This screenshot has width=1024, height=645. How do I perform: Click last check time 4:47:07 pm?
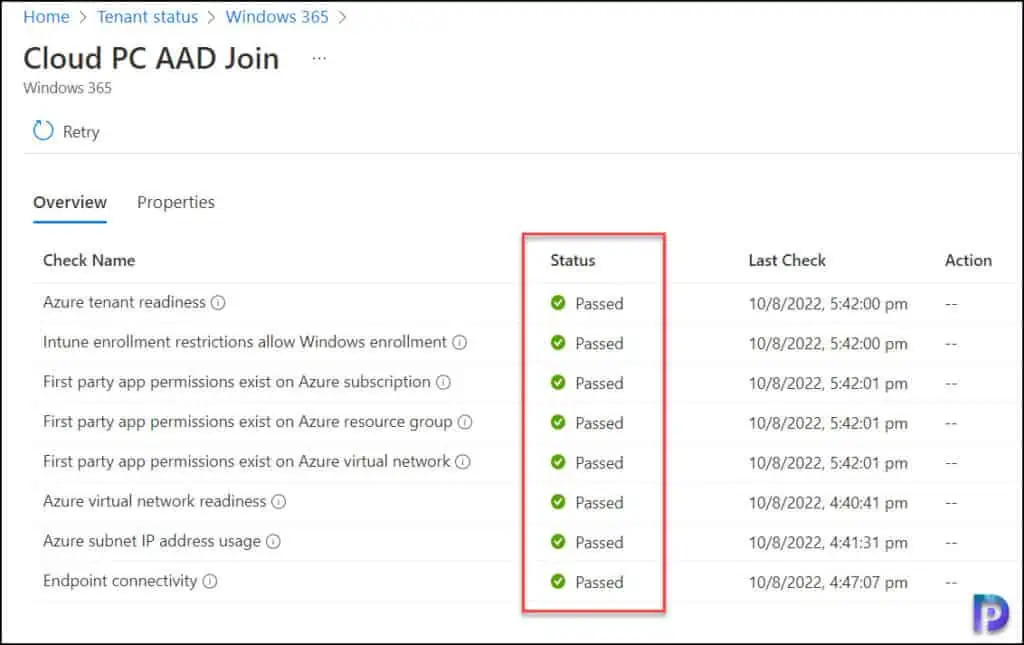pyautogui.click(x=827, y=582)
